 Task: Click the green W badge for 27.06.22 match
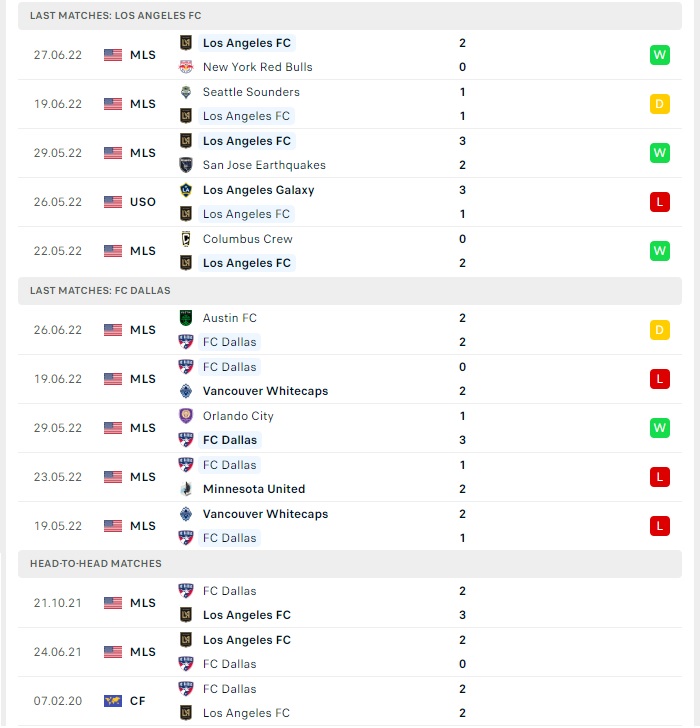tap(660, 55)
